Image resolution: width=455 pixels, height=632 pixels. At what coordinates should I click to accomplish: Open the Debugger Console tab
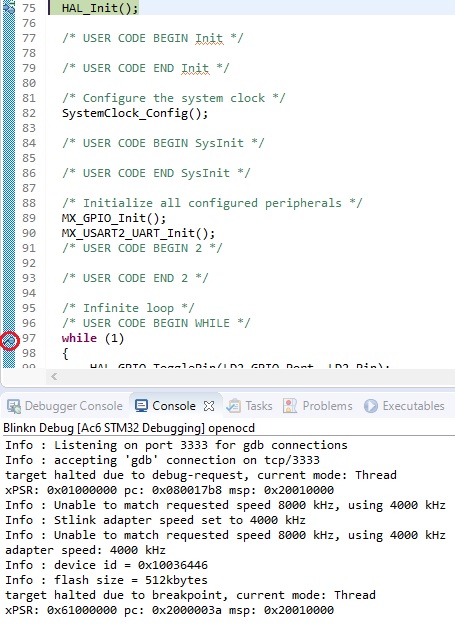click(65, 406)
